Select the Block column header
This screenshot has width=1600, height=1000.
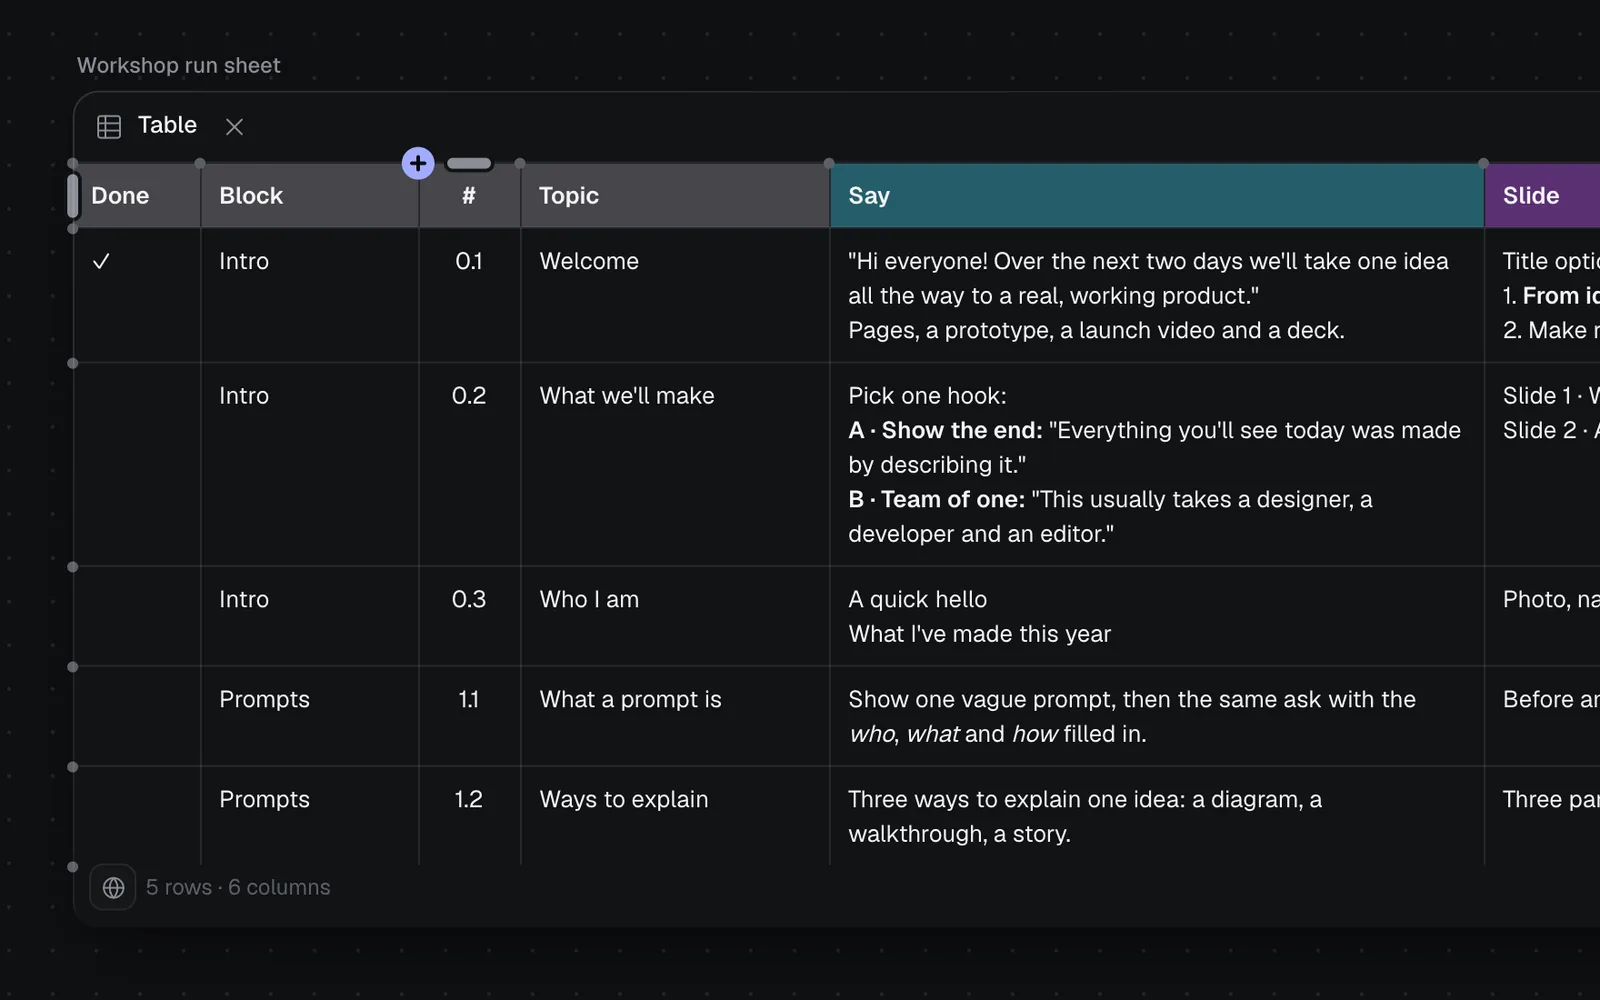pyautogui.click(x=310, y=196)
